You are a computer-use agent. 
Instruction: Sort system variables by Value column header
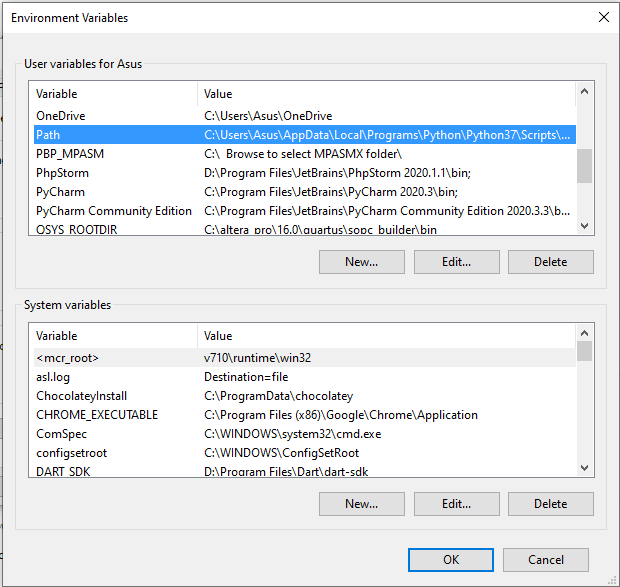point(385,336)
